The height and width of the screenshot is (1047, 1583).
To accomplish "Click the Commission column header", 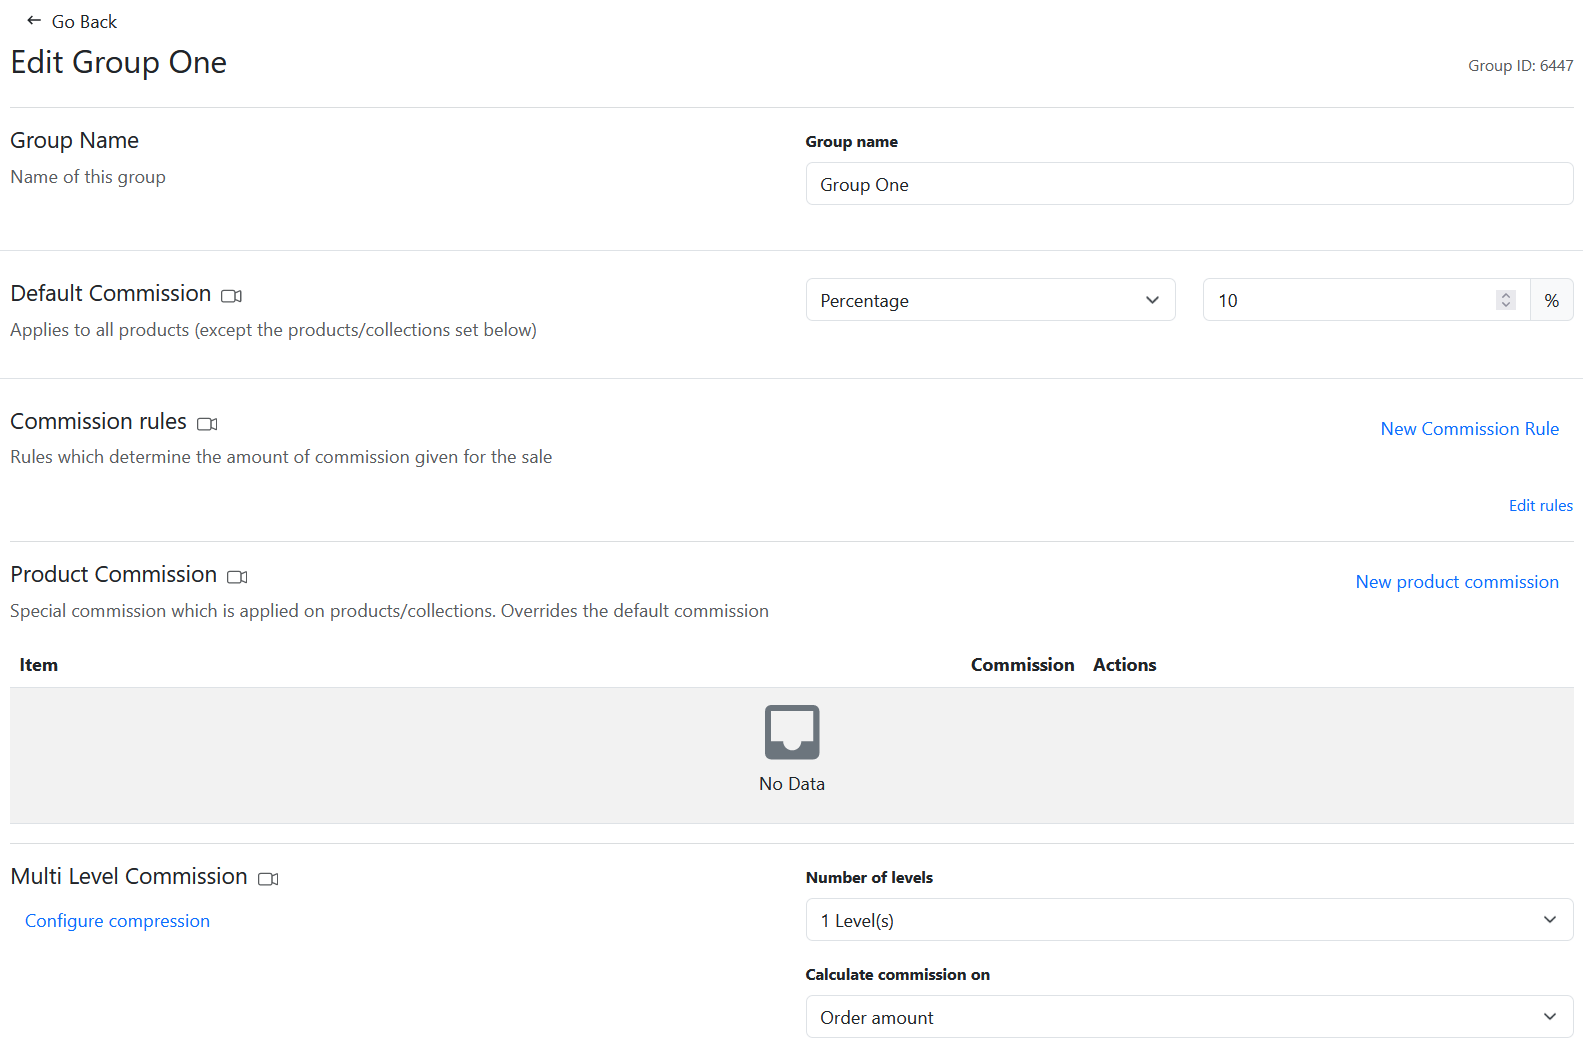I will click(1022, 665).
